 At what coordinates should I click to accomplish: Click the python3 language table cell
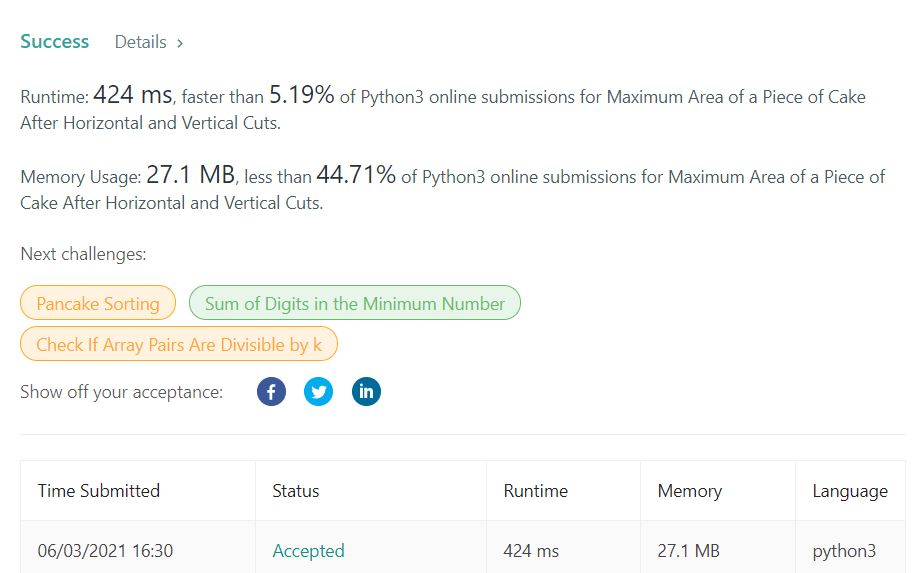(x=844, y=551)
